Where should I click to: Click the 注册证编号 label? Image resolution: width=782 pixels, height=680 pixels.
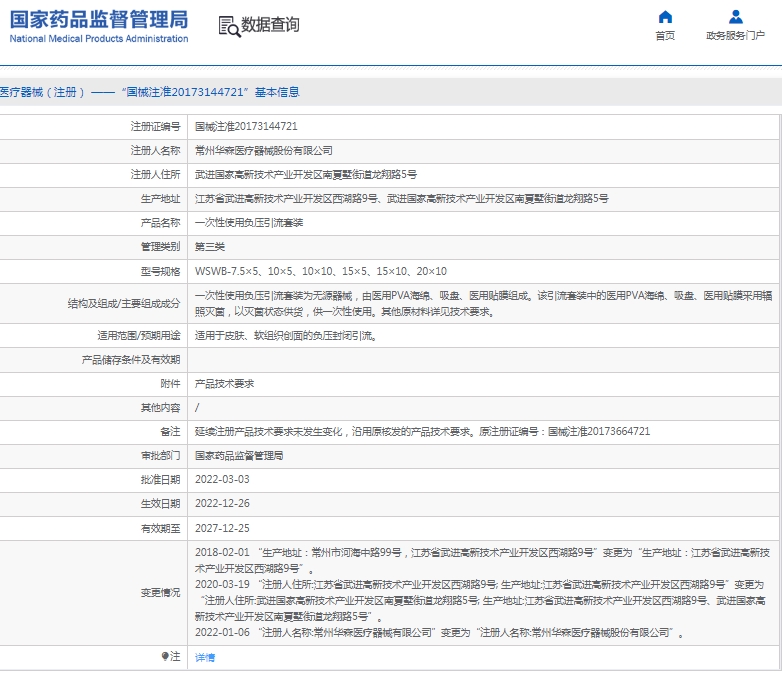tap(155, 127)
